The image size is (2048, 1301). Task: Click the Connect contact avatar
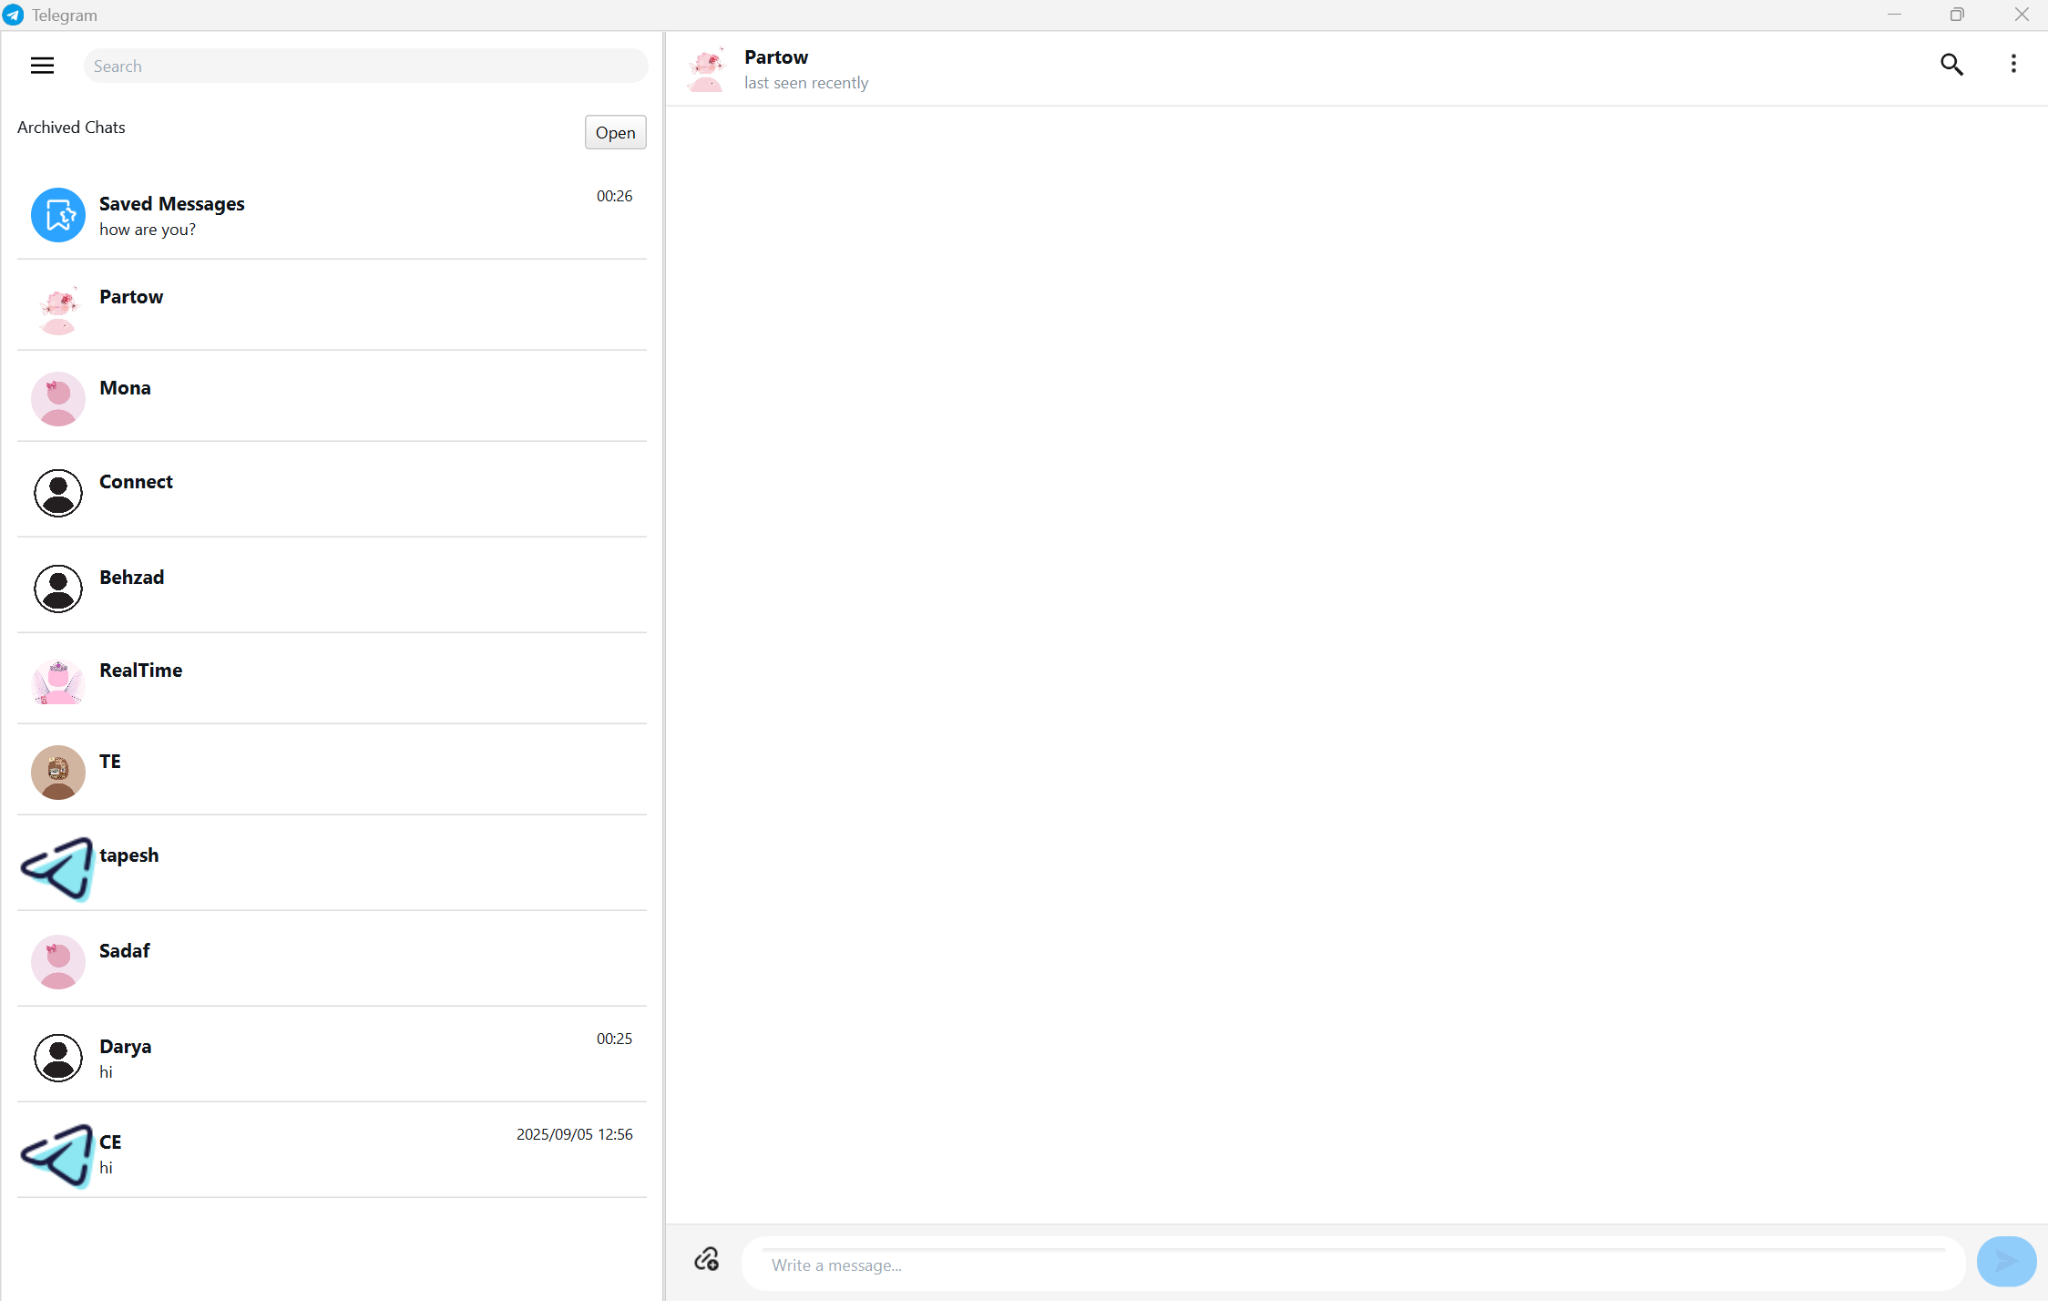[58, 493]
